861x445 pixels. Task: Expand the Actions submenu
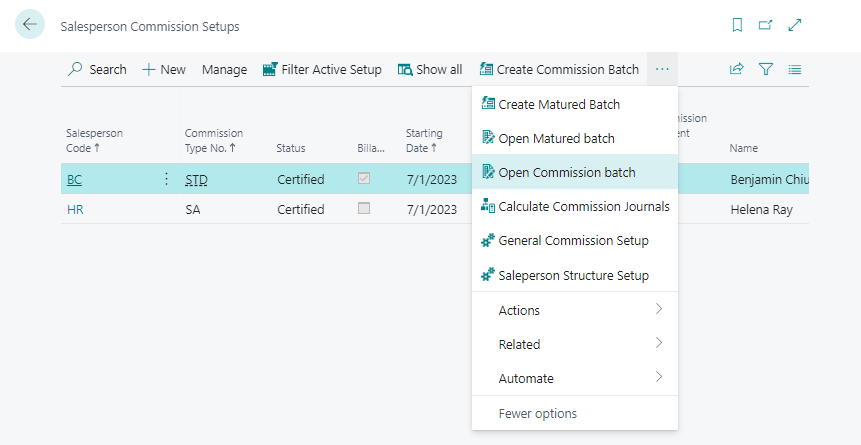574,310
